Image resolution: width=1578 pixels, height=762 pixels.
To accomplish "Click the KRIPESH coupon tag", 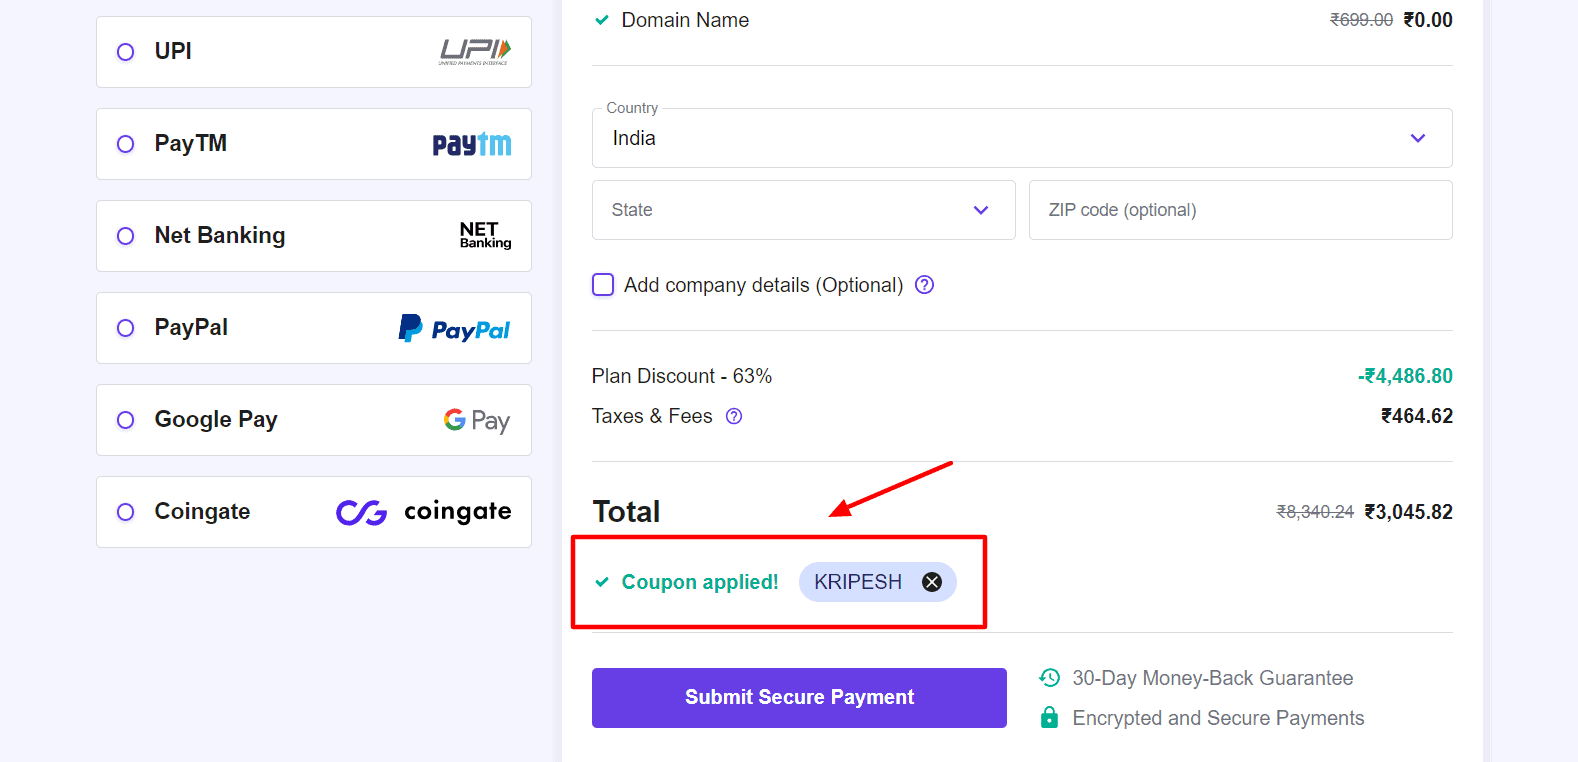I will (858, 582).
